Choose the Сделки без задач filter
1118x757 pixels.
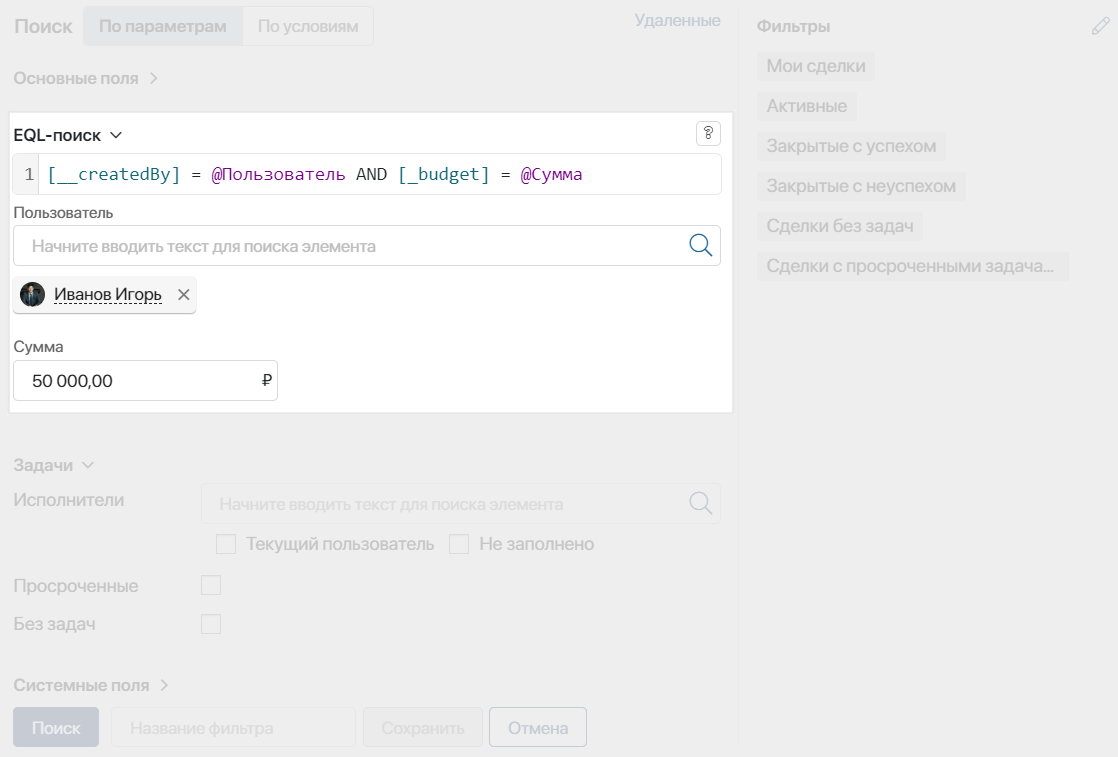(x=840, y=226)
